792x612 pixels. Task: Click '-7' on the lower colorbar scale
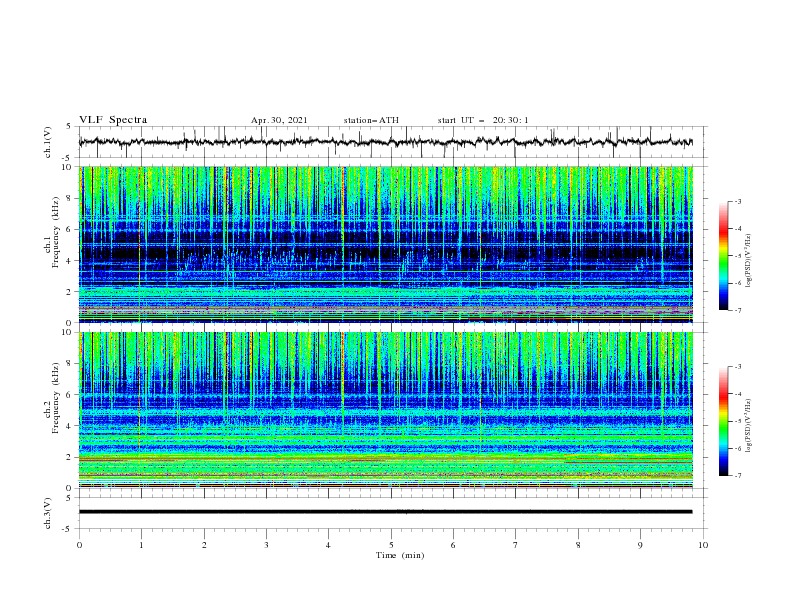(738, 475)
